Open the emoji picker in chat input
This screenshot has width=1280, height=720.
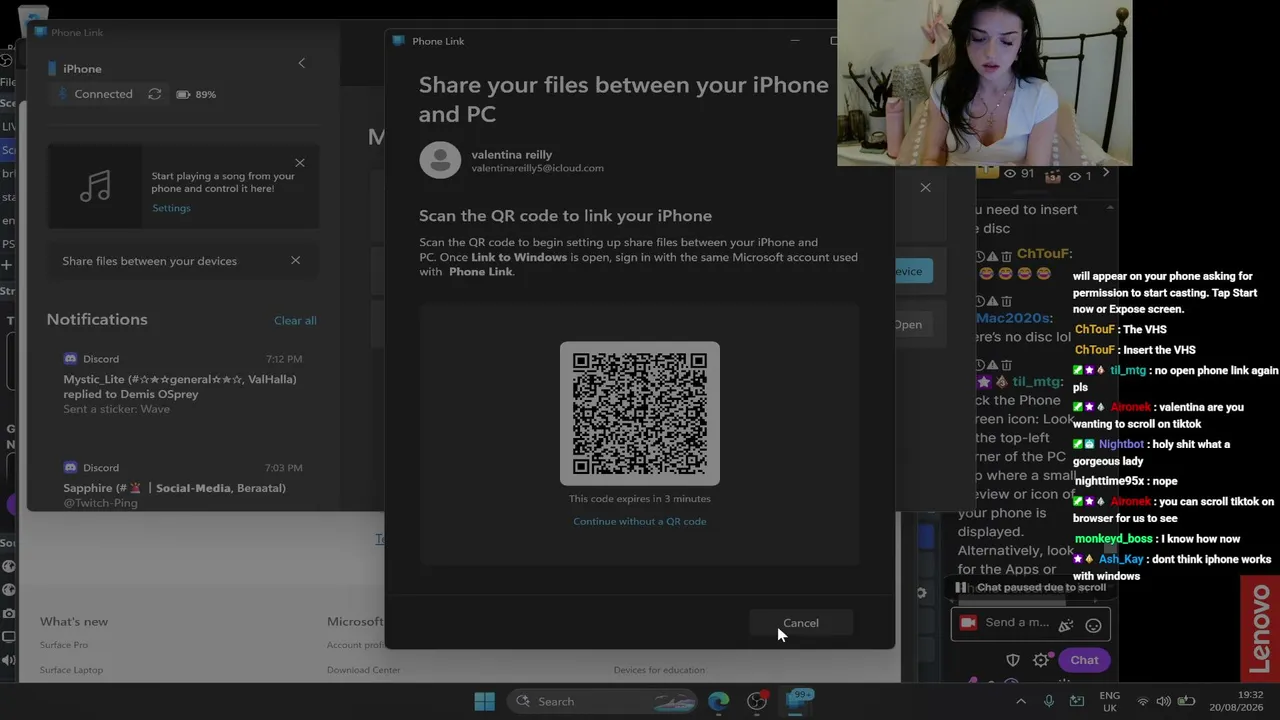(1093, 625)
